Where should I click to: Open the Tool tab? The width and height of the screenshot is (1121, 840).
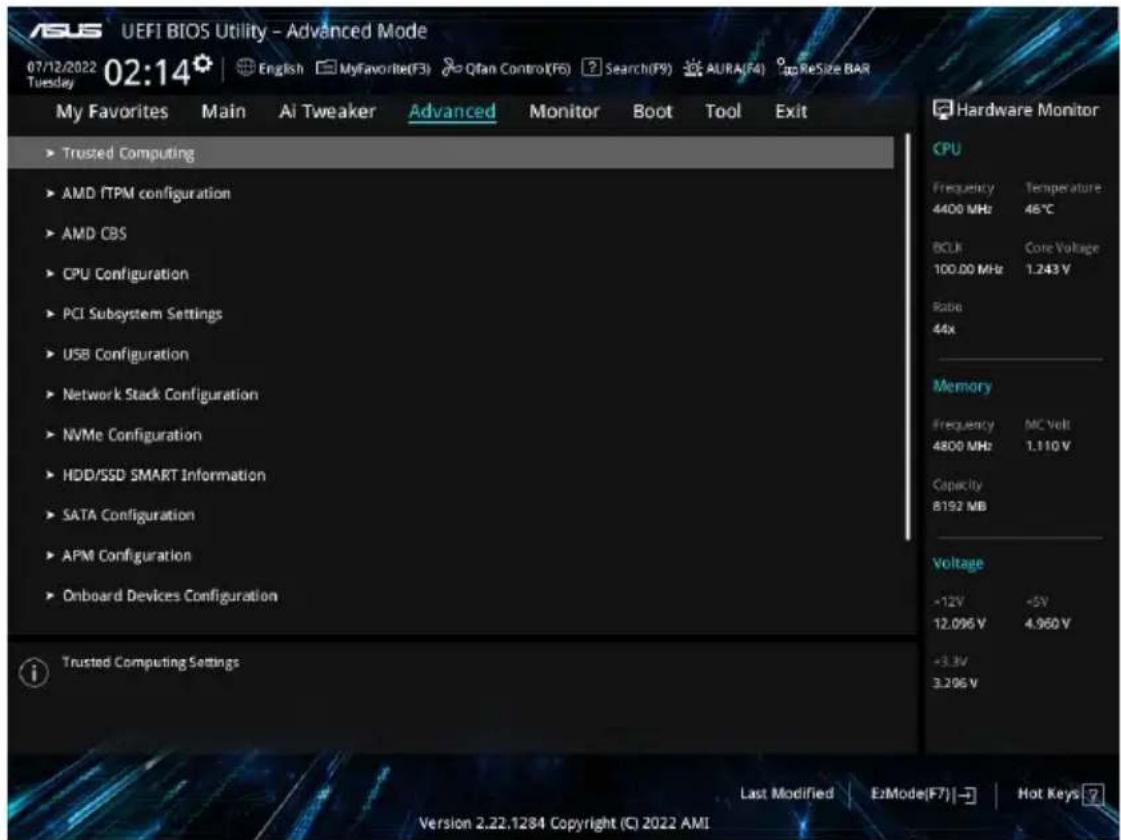[723, 112]
